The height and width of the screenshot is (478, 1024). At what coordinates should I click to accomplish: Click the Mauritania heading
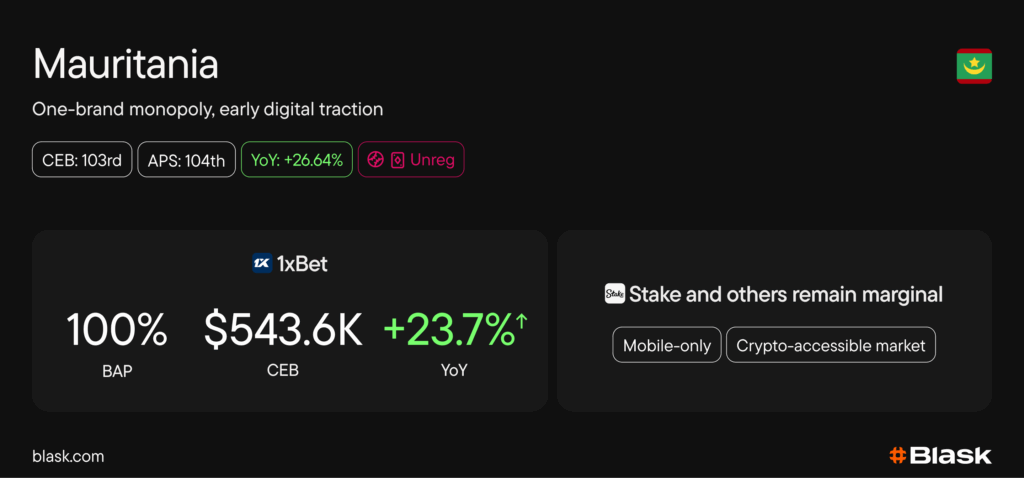(x=126, y=65)
